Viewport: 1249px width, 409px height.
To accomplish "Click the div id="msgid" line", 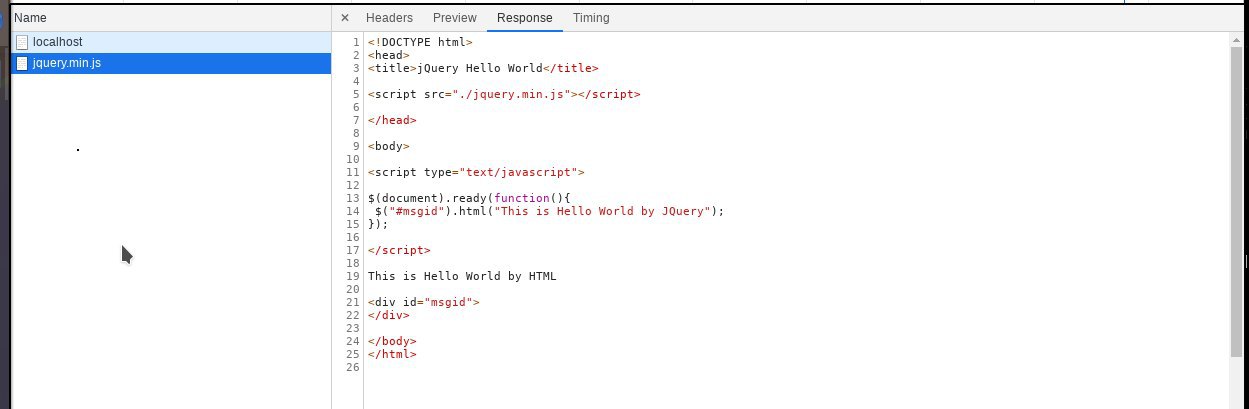I will [x=424, y=302].
